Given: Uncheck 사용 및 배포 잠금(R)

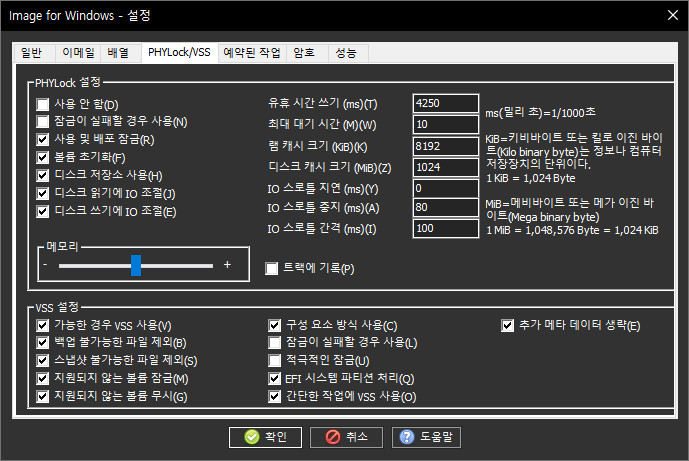Looking at the screenshot, I should point(43,140).
